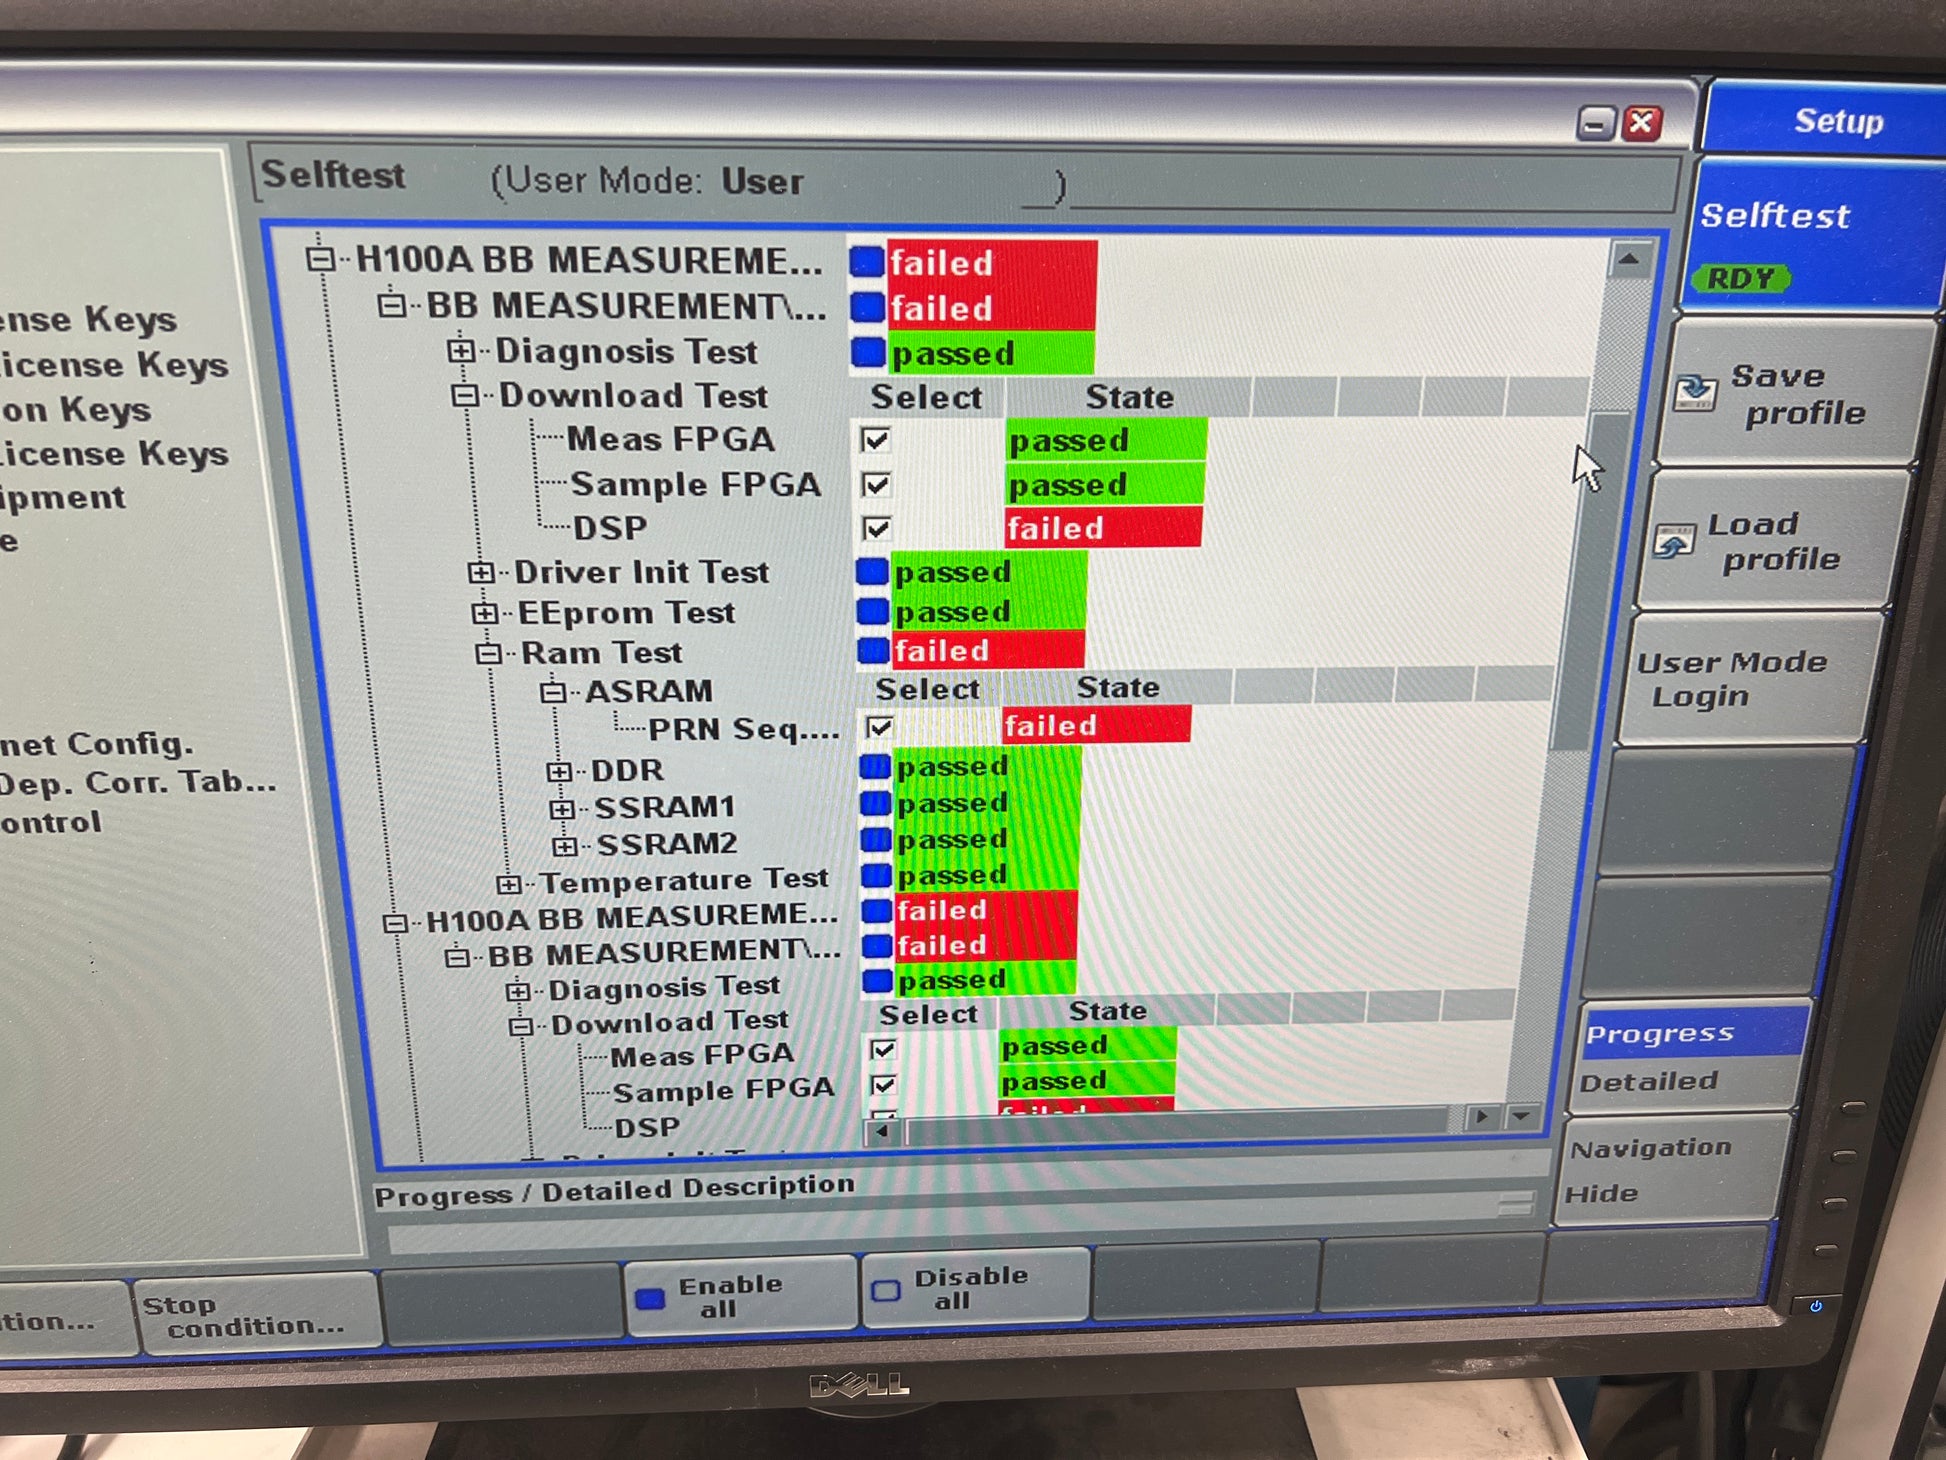Screen dimensions: 1946x1460
Task: Minimize the Selftest window
Action: (x=1596, y=124)
